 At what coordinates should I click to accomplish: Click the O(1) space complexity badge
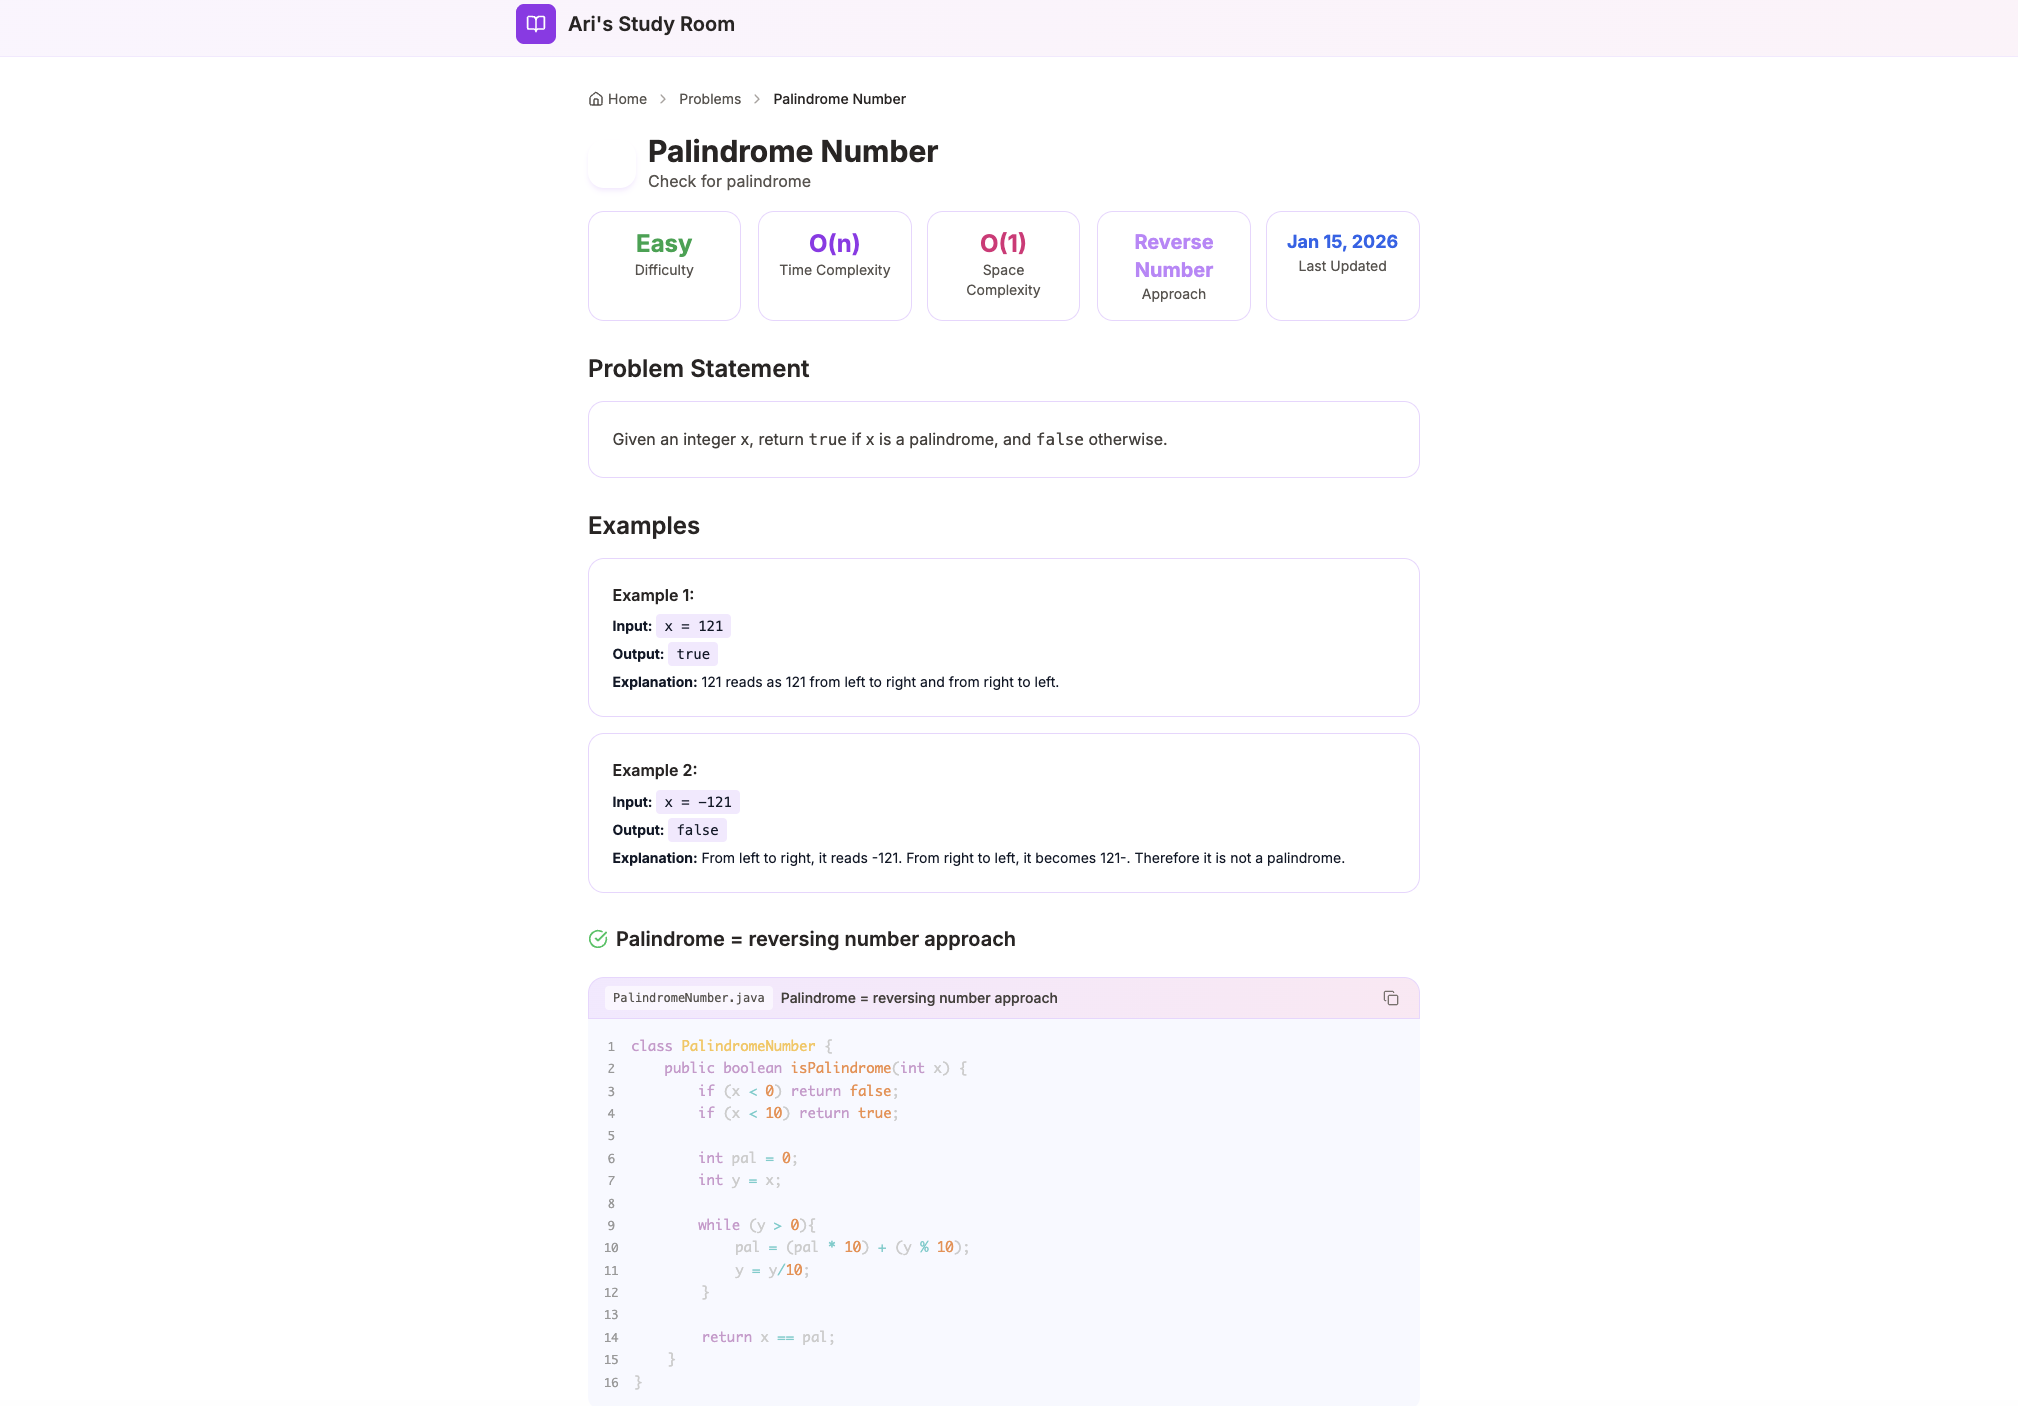pos(1003,265)
